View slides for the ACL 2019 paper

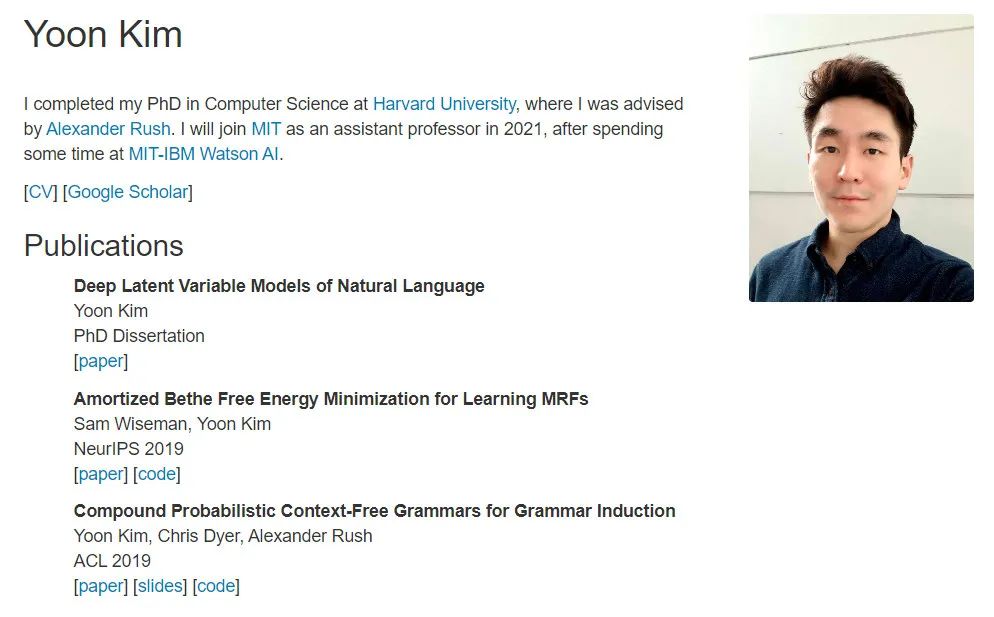coord(160,586)
